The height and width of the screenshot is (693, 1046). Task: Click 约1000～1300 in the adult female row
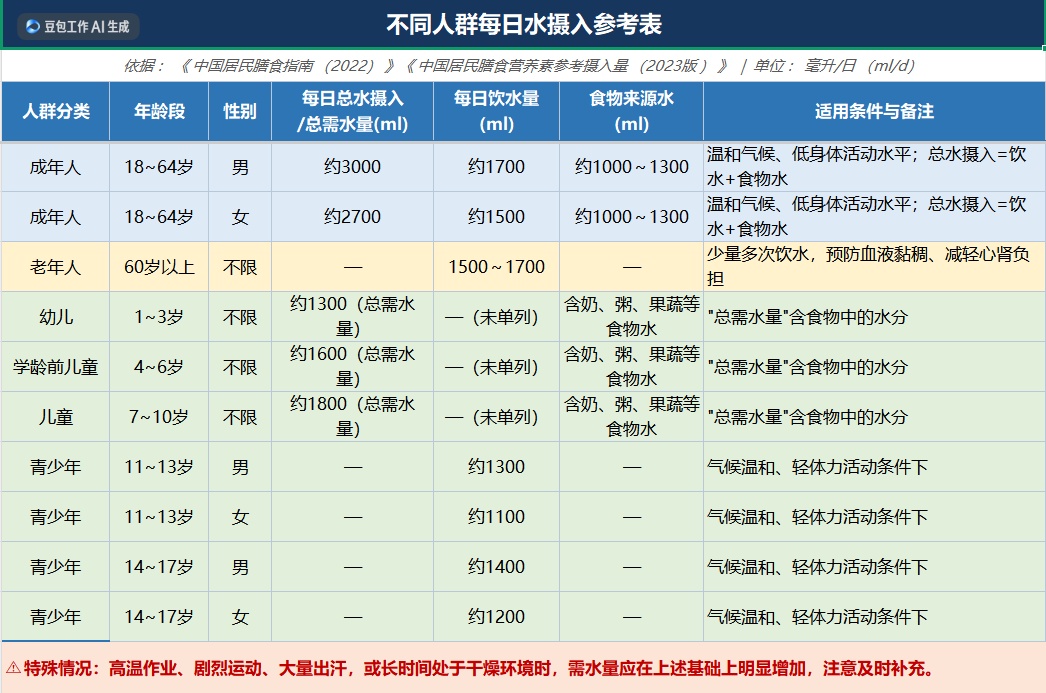pyautogui.click(x=631, y=217)
